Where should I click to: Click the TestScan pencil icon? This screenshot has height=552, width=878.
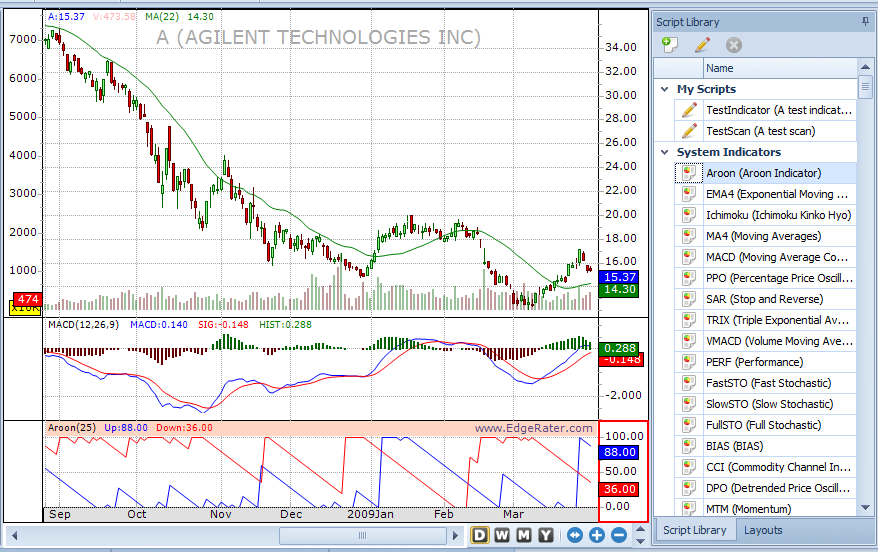click(x=689, y=131)
